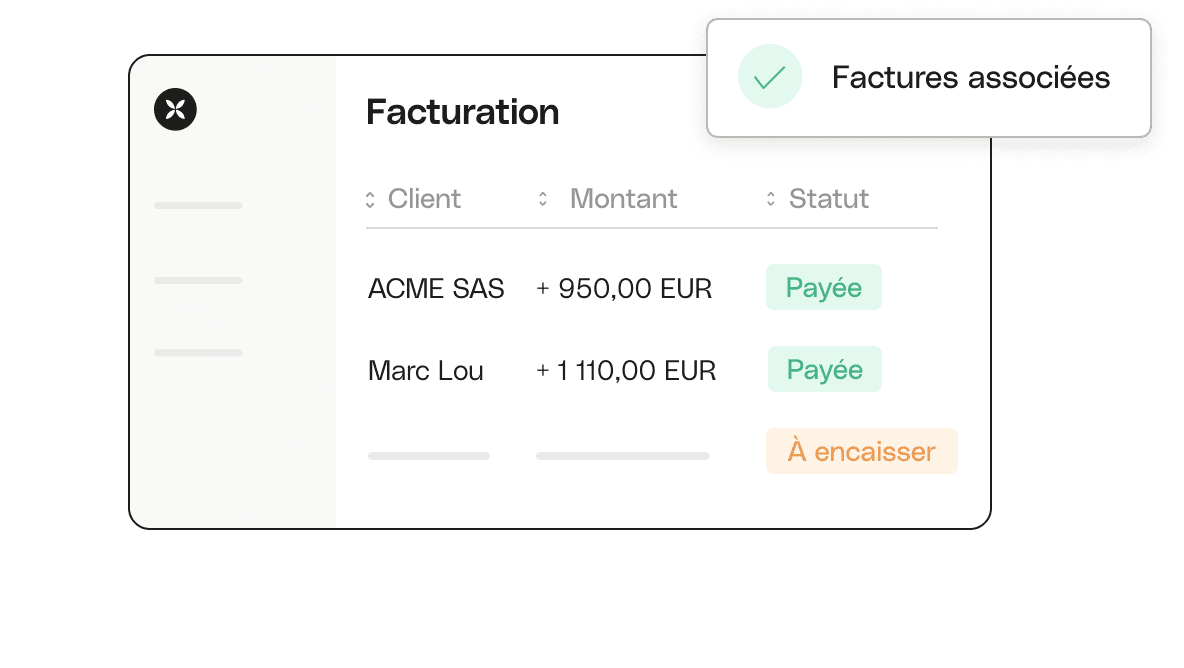
Task: Click the green checkmark circle icon
Action: click(x=769, y=76)
